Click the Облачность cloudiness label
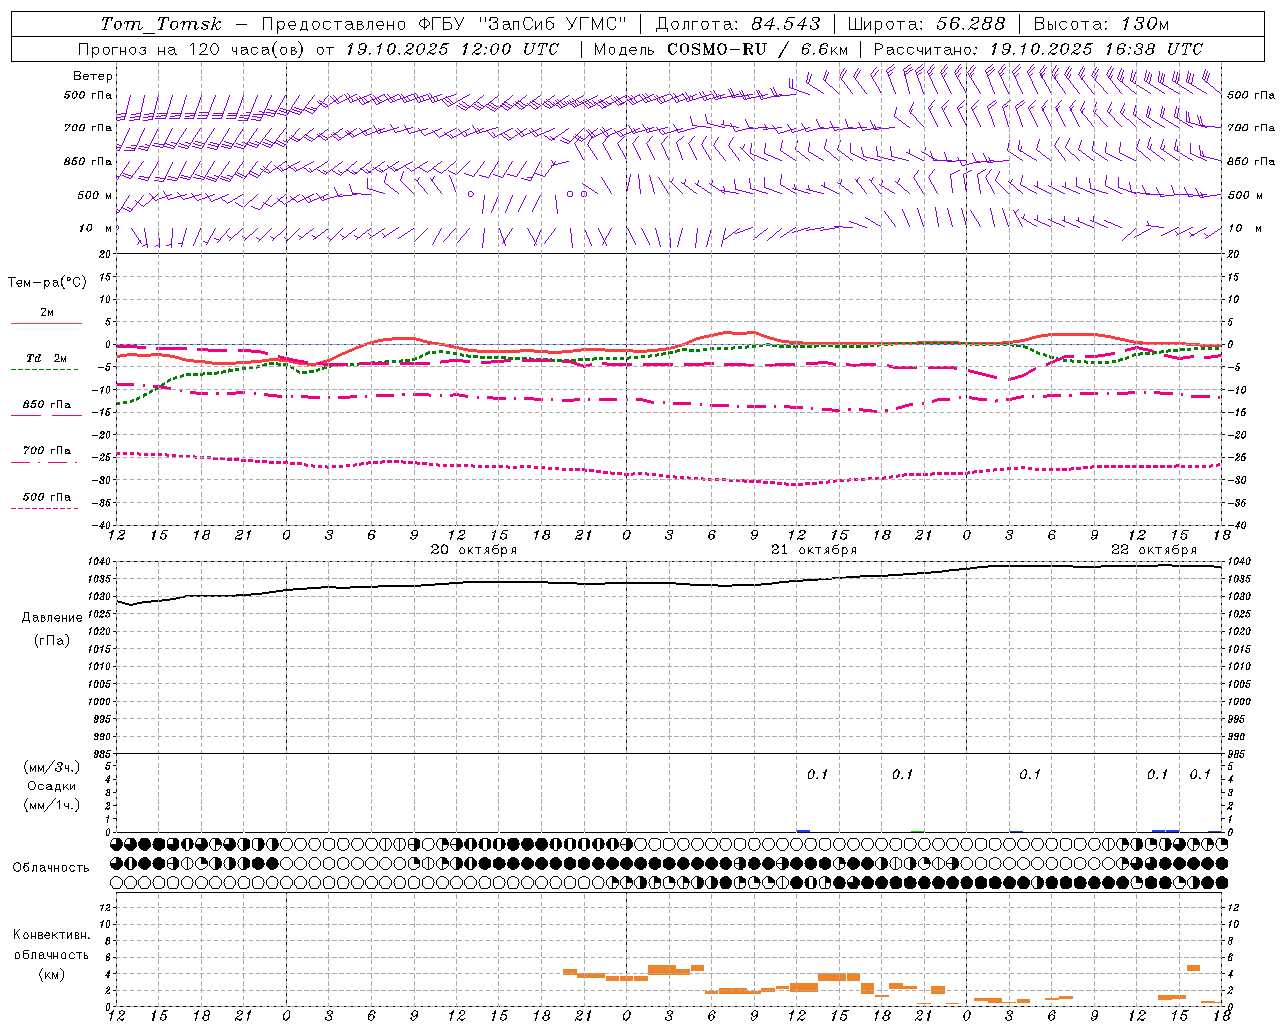This screenshot has height=1024, width=1280. coord(51,868)
